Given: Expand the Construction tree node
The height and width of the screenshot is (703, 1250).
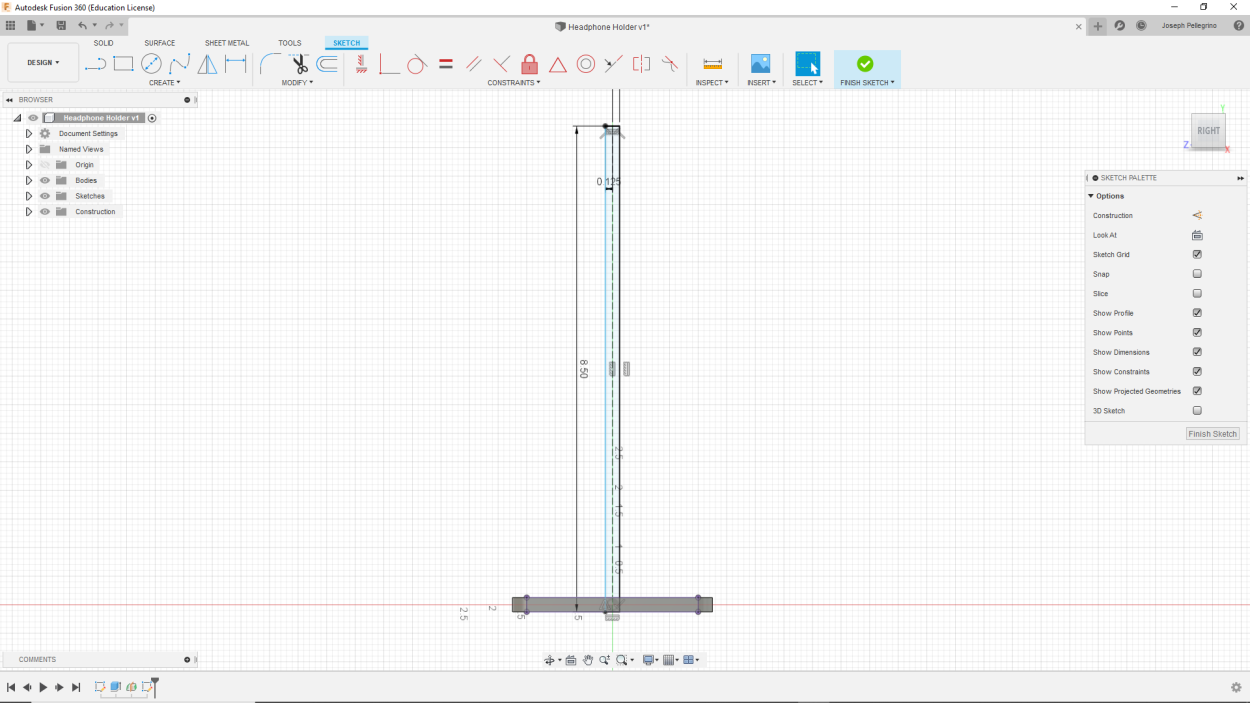Looking at the screenshot, I should pyautogui.click(x=29, y=212).
